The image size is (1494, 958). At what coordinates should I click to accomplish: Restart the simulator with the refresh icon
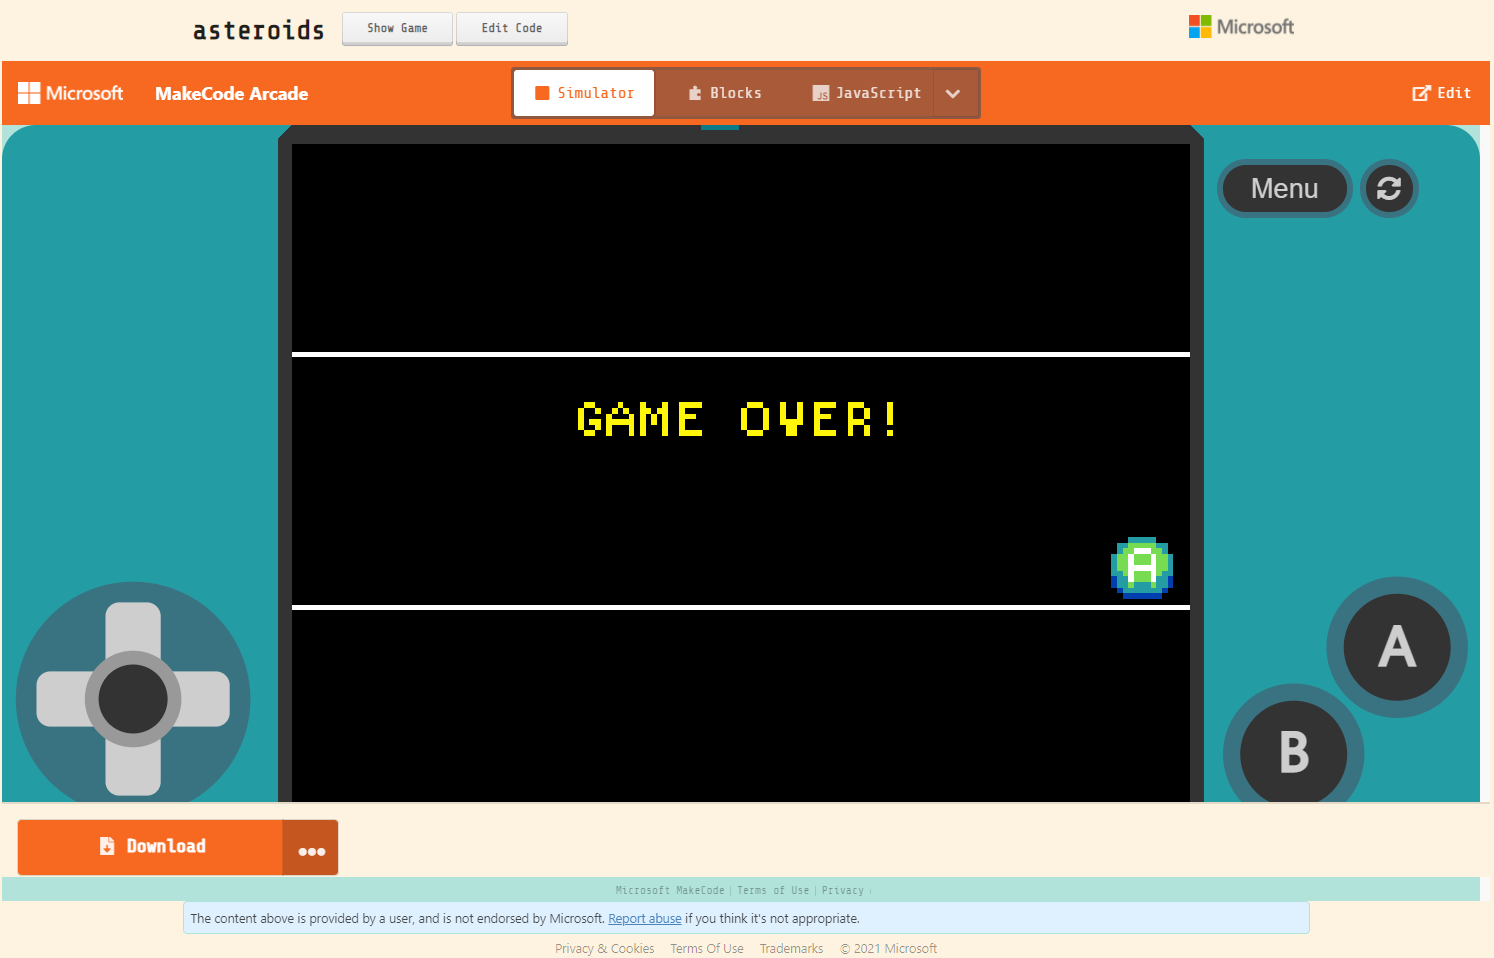coord(1389,188)
